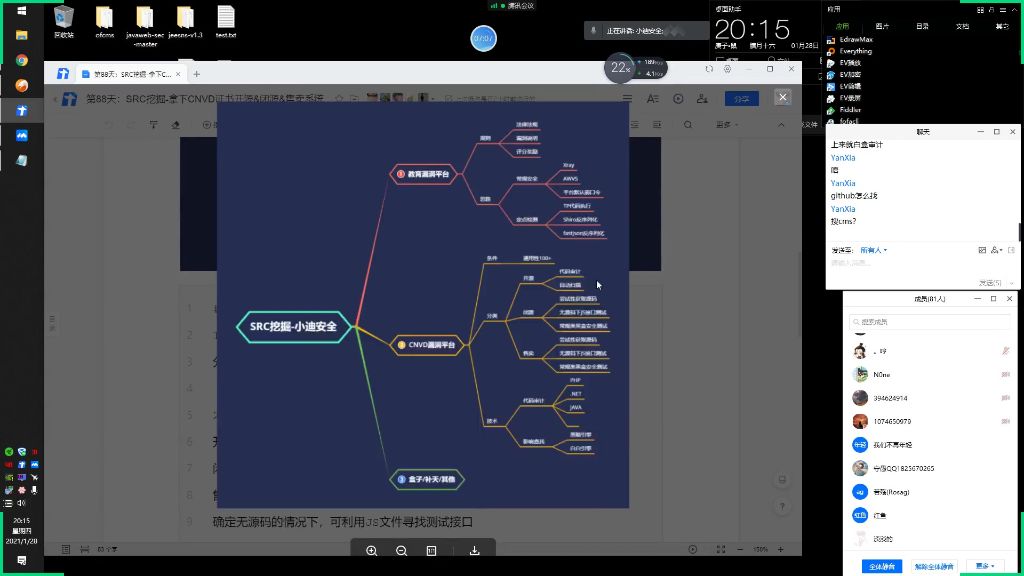This screenshot has height=576, width=1024.
Task: Click 解除全体静音 unmute all button
Action: (934, 566)
